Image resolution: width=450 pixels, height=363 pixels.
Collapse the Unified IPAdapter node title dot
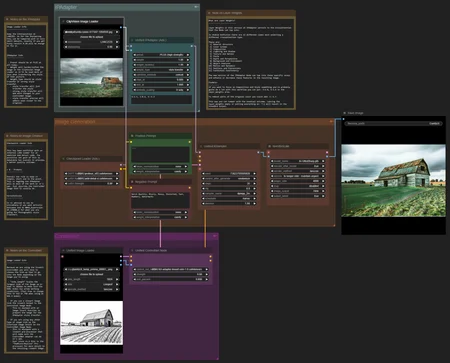click(x=132, y=40)
